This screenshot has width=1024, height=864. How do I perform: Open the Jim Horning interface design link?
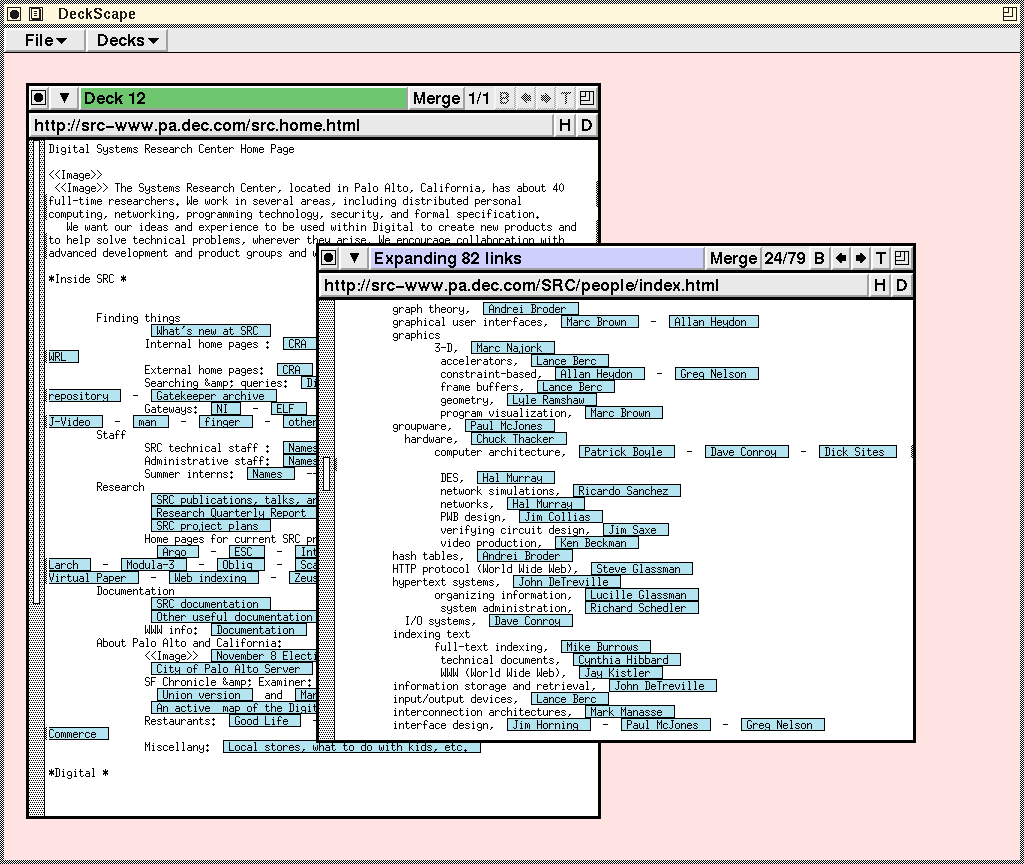549,725
